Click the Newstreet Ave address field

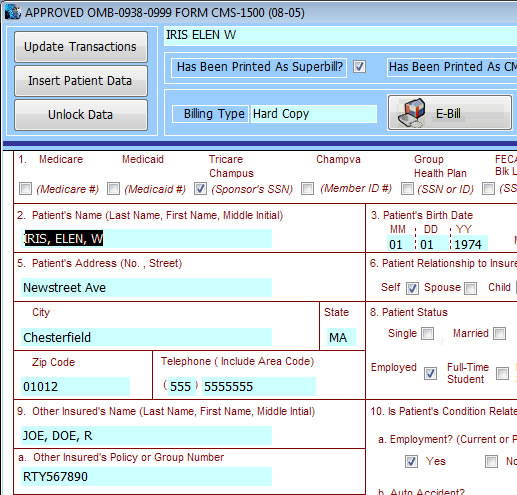click(146, 288)
